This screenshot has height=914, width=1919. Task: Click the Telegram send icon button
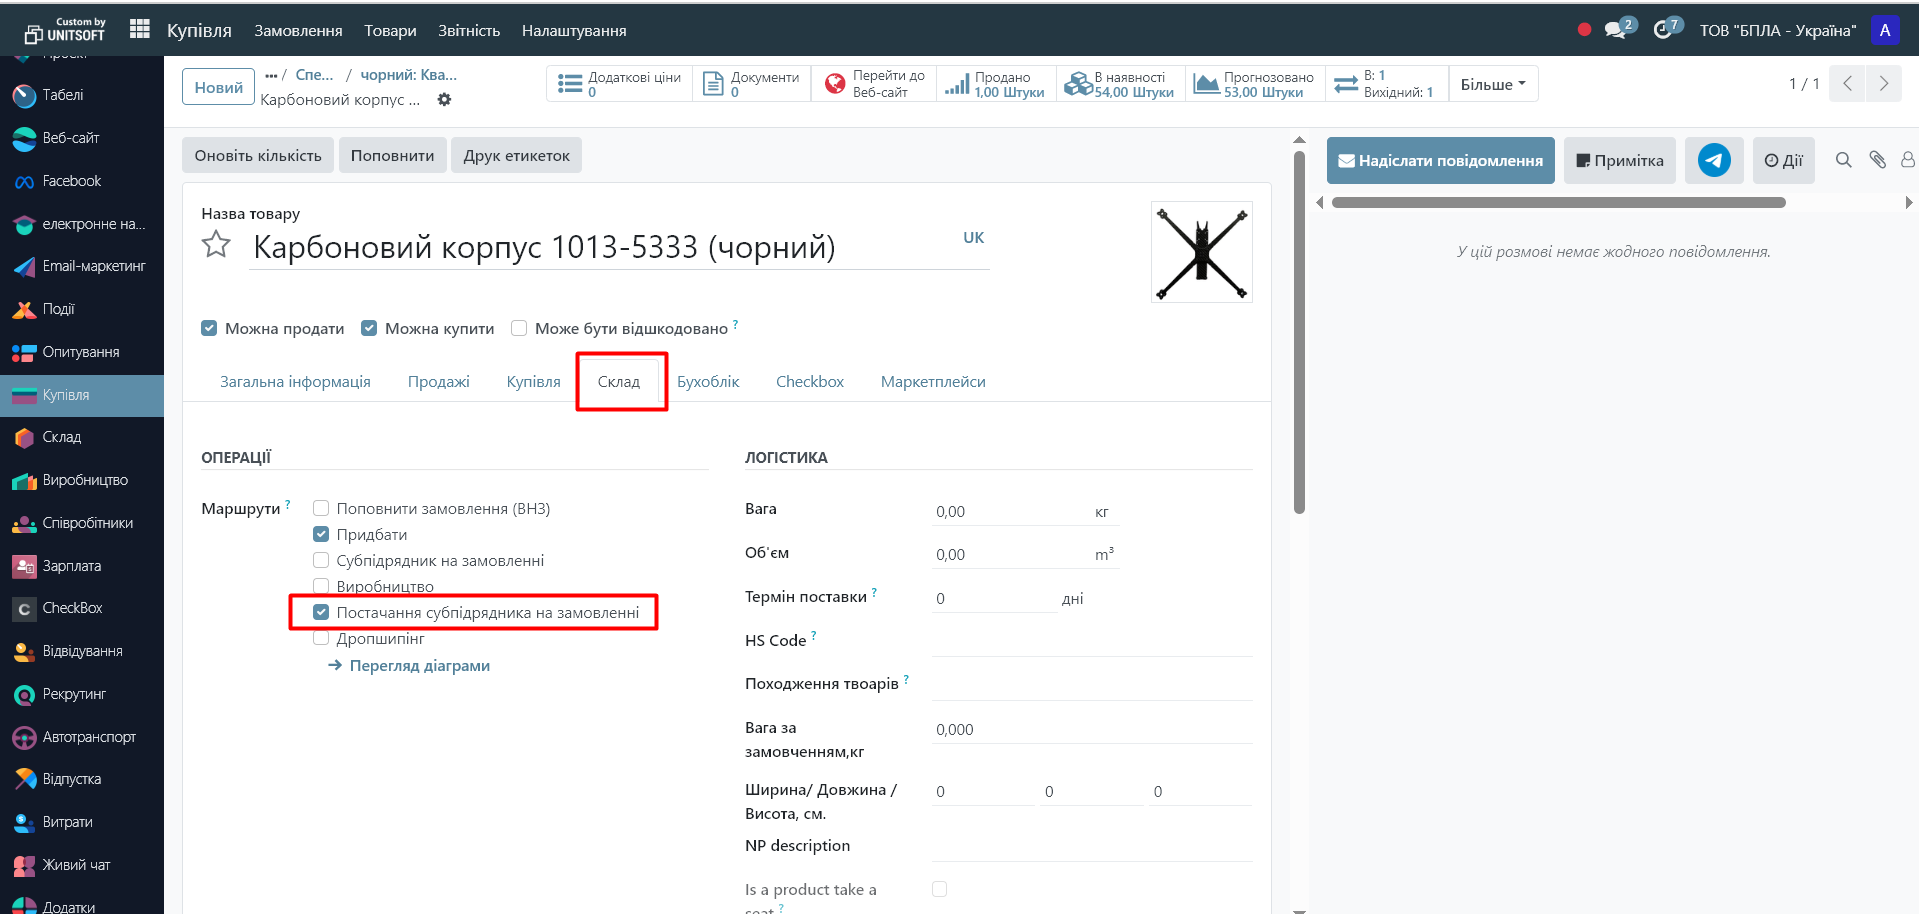pyautogui.click(x=1713, y=160)
